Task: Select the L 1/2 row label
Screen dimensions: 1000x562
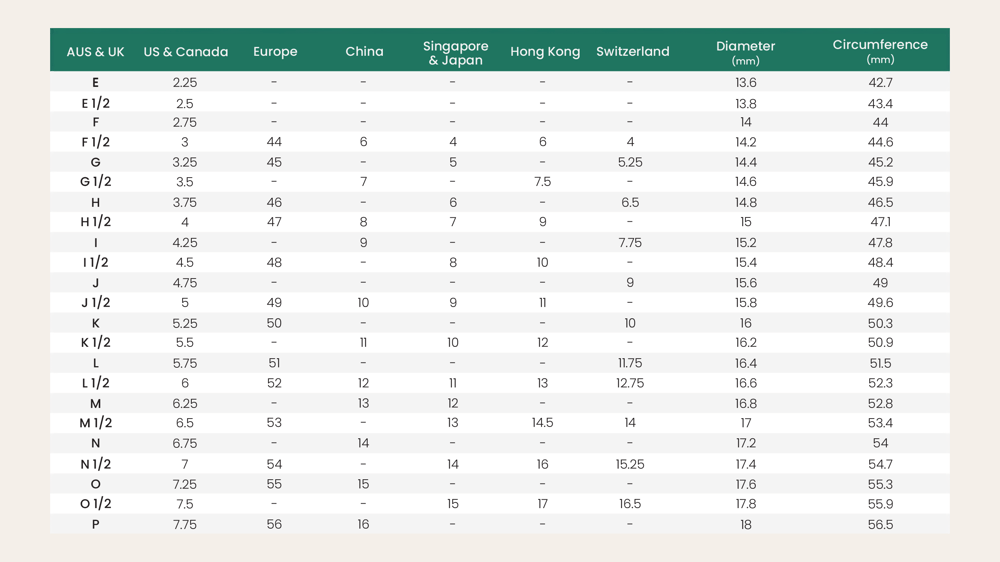Action: [x=96, y=383]
